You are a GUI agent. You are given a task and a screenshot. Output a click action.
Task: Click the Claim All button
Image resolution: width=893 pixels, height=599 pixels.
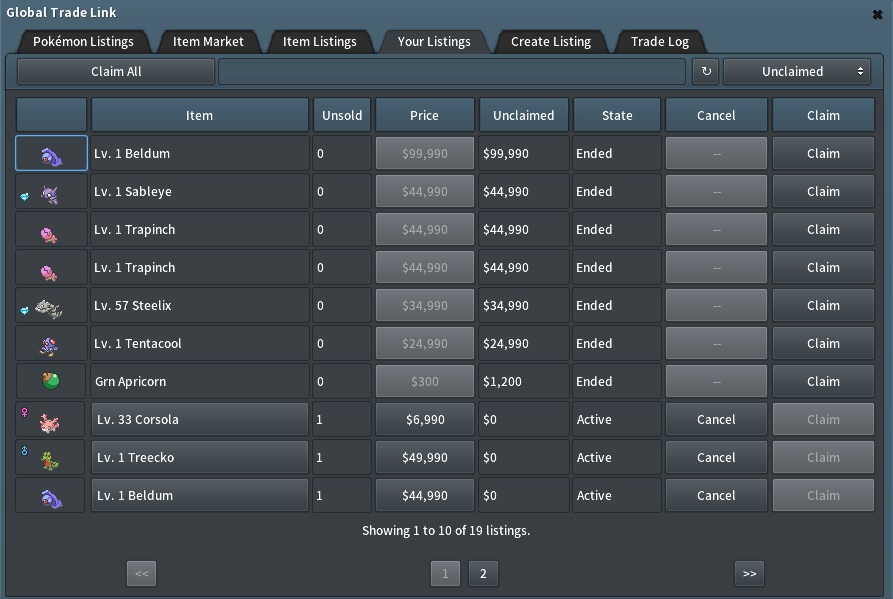[x=116, y=72]
